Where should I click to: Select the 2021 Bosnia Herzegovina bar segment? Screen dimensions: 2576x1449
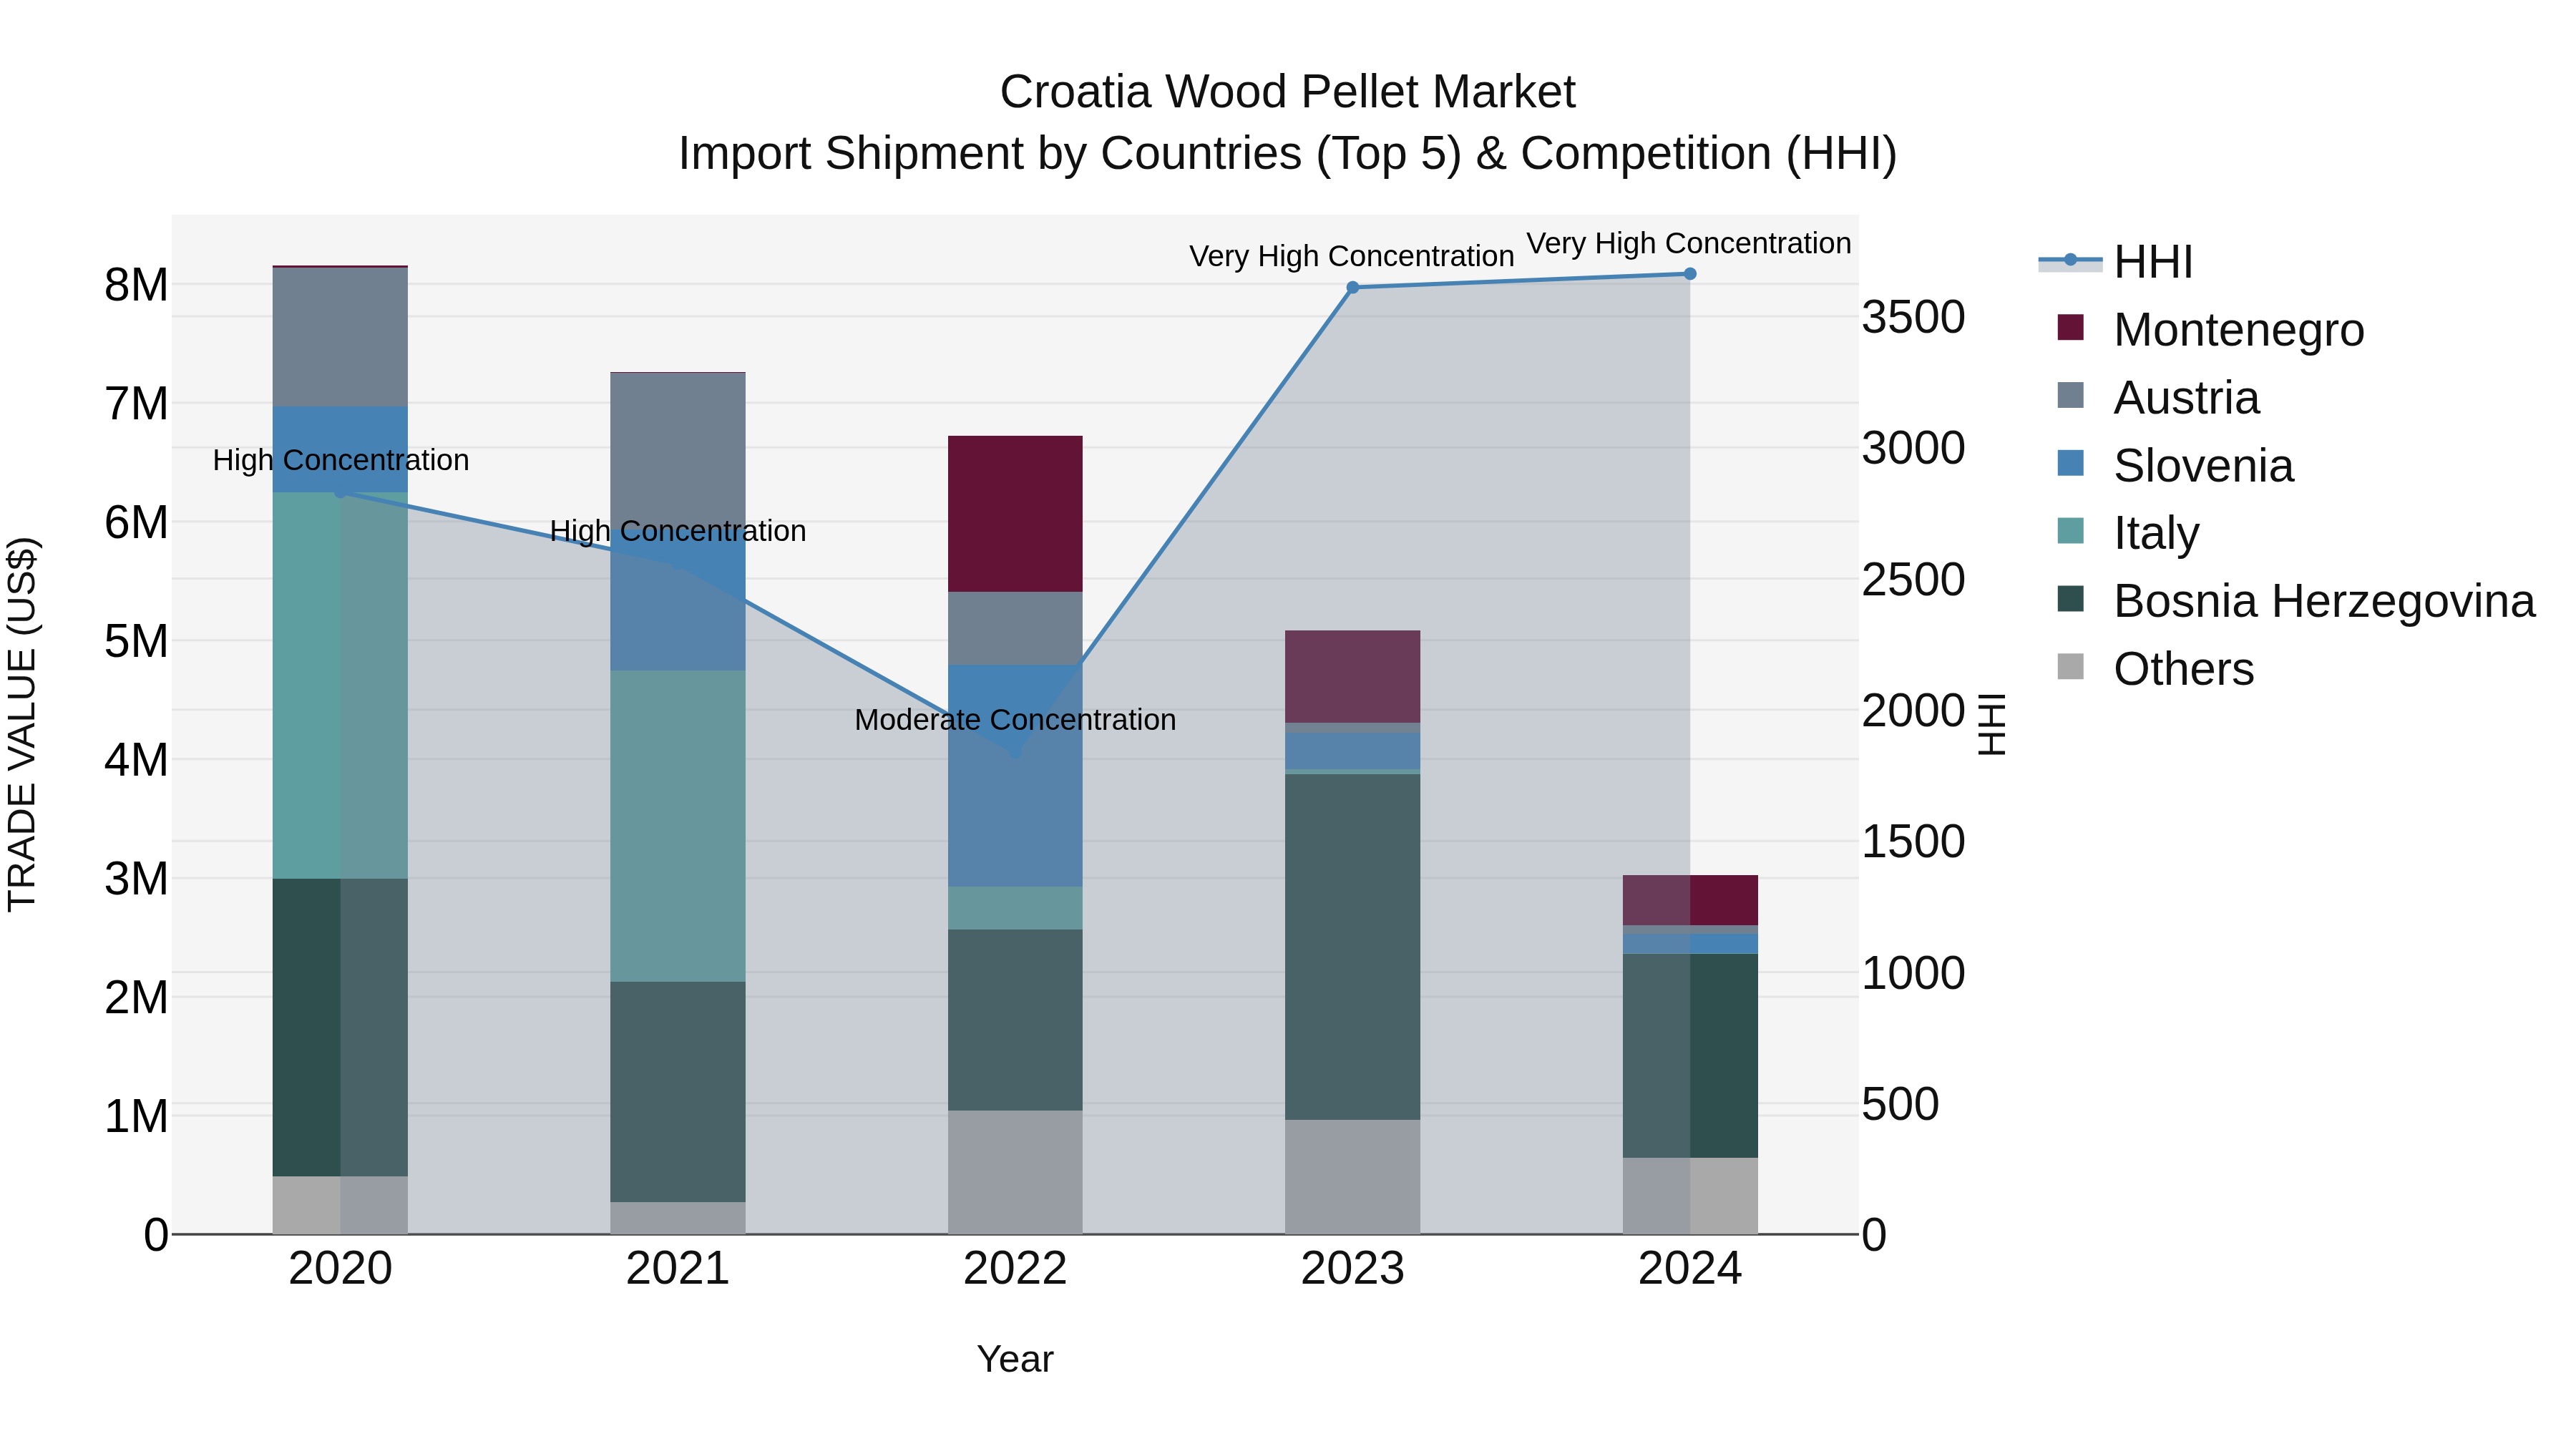pyautogui.click(x=678, y=1092)
